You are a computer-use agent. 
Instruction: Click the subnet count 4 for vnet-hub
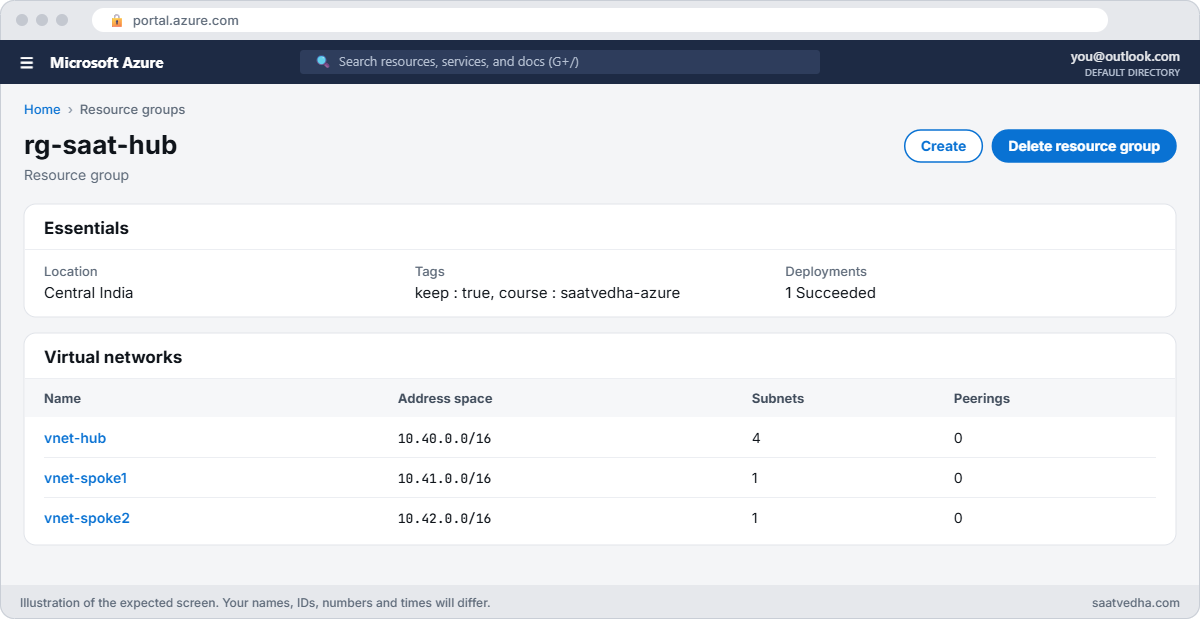(756, 438)
